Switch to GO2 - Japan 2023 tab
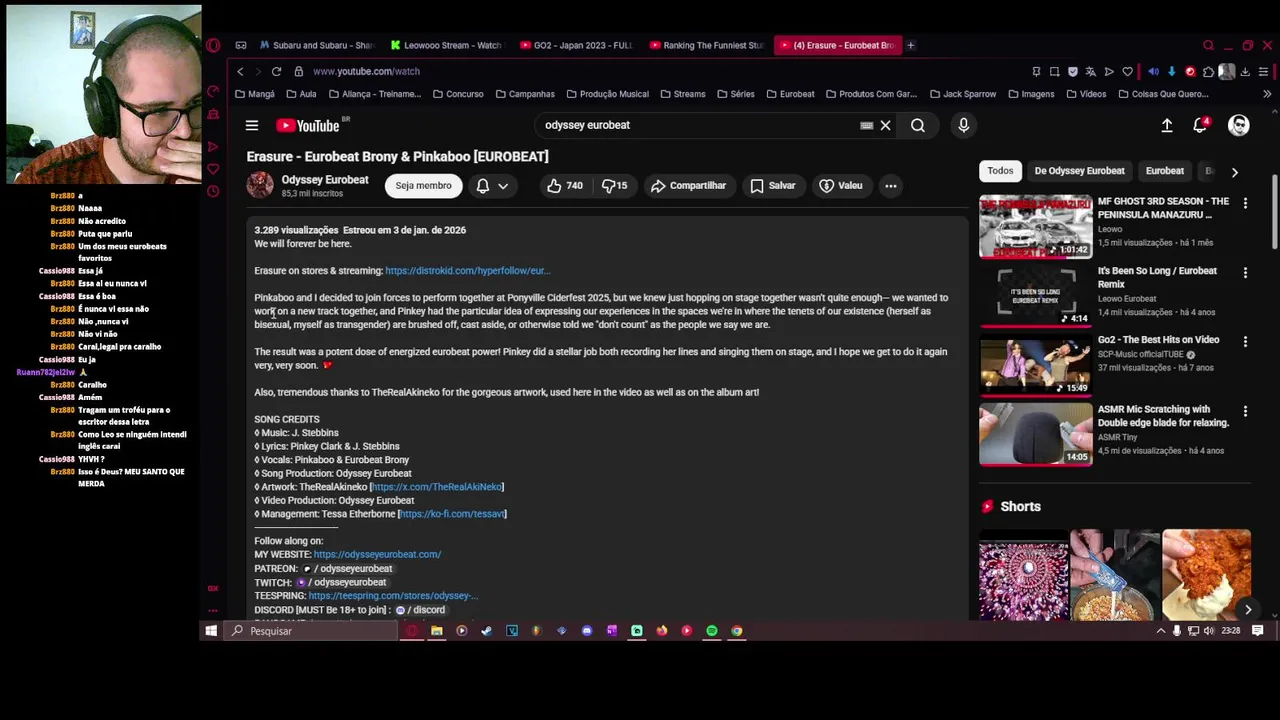 pyautogui.click(x=577, y=45)
